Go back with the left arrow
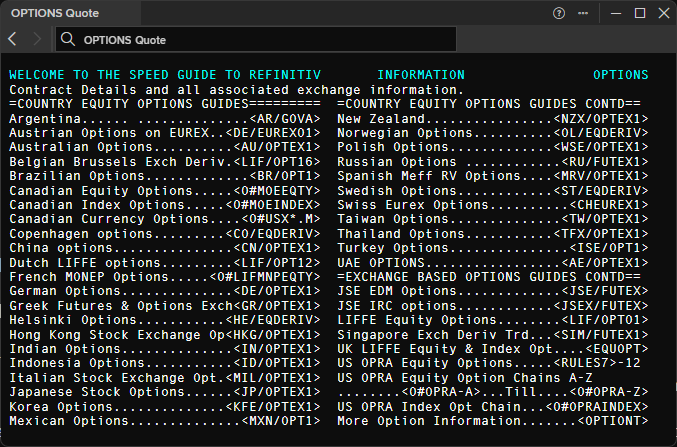This screenshot has width=677, height=447. [12, 39]
